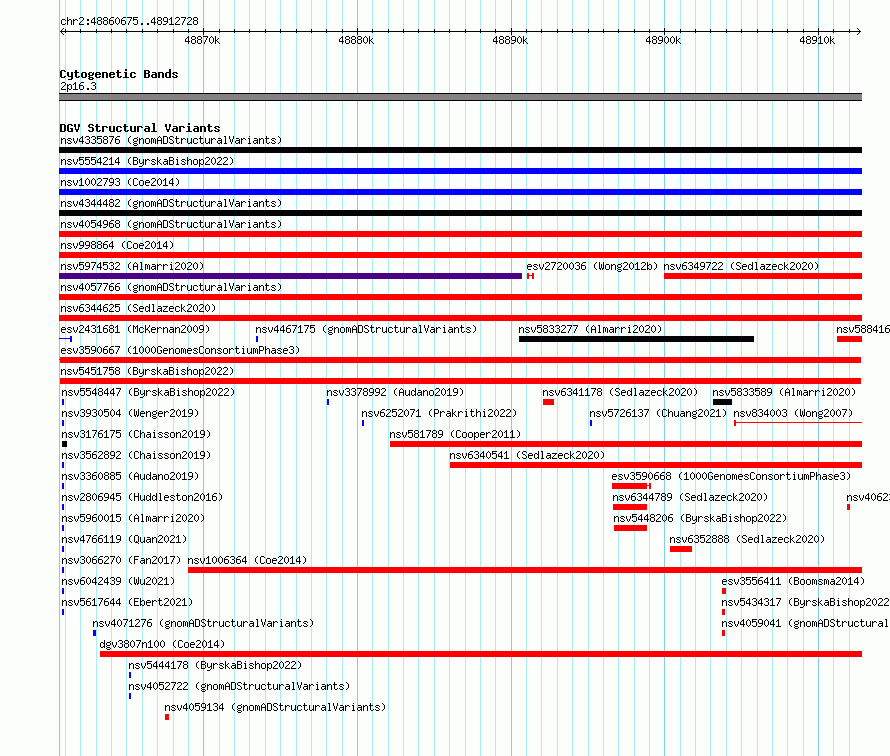The height and width of the screenshot is (756, 890).
Task: Open nsv5548447 (ByrskaBishop2022) variant
Action: [x=148, y=392]
